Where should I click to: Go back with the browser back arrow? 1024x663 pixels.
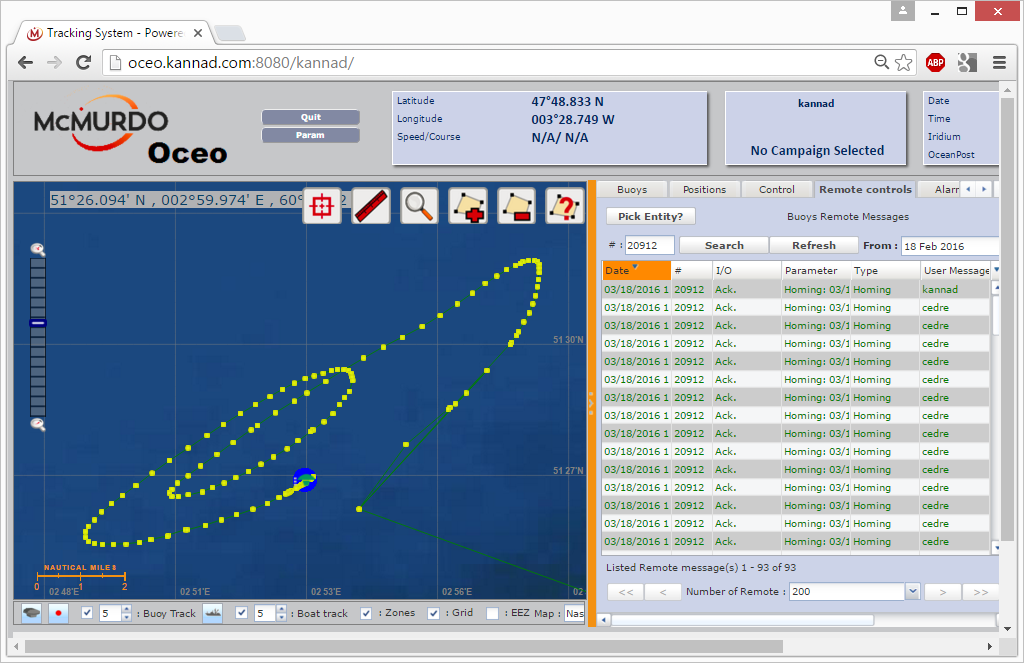(x=25, y=63)
